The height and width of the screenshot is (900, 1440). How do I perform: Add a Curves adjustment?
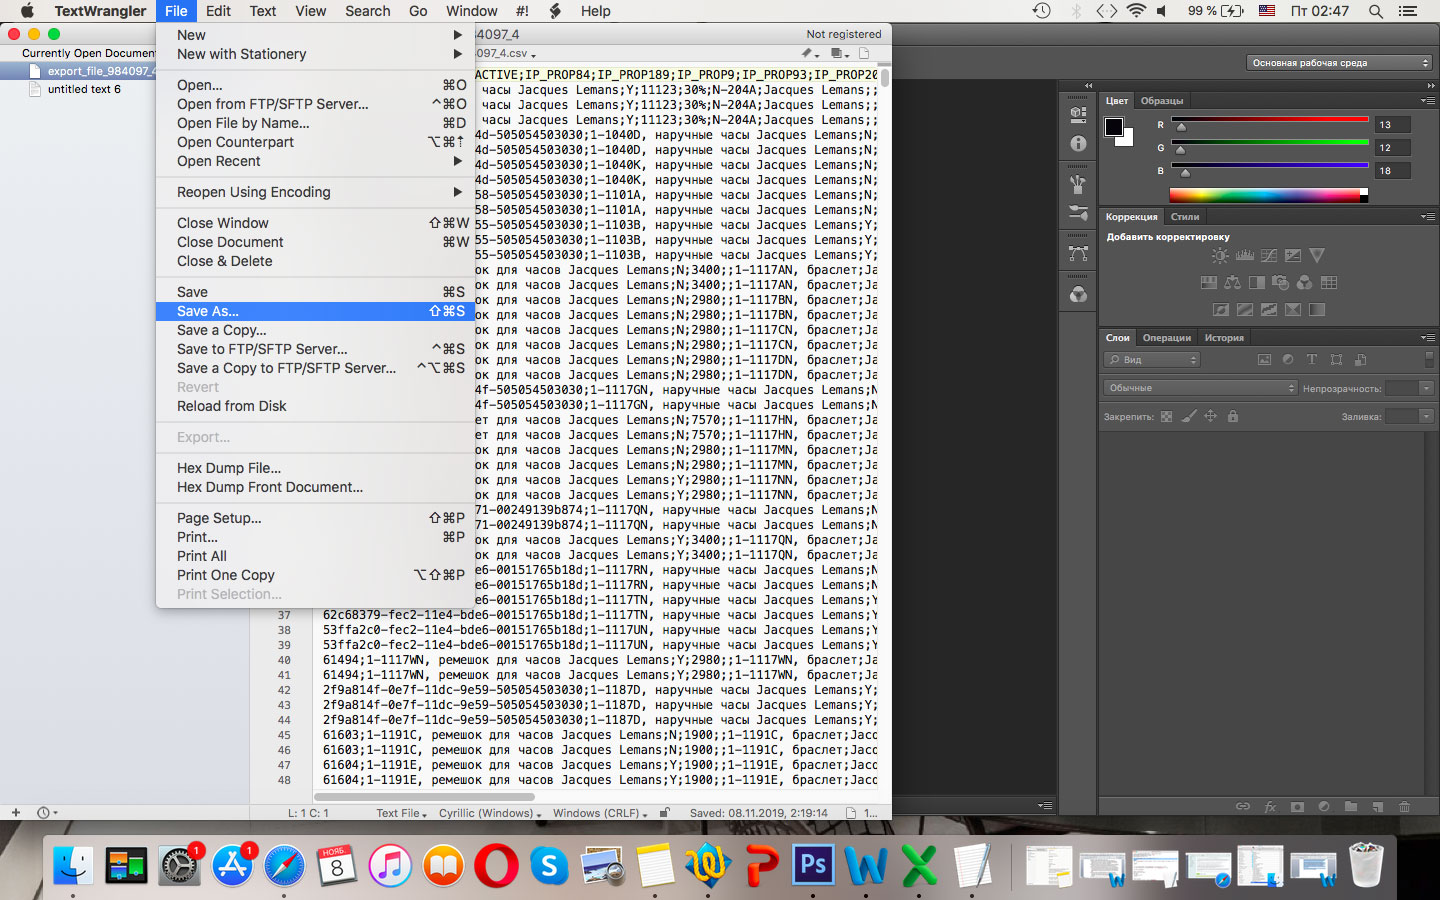pos(1269,256)
